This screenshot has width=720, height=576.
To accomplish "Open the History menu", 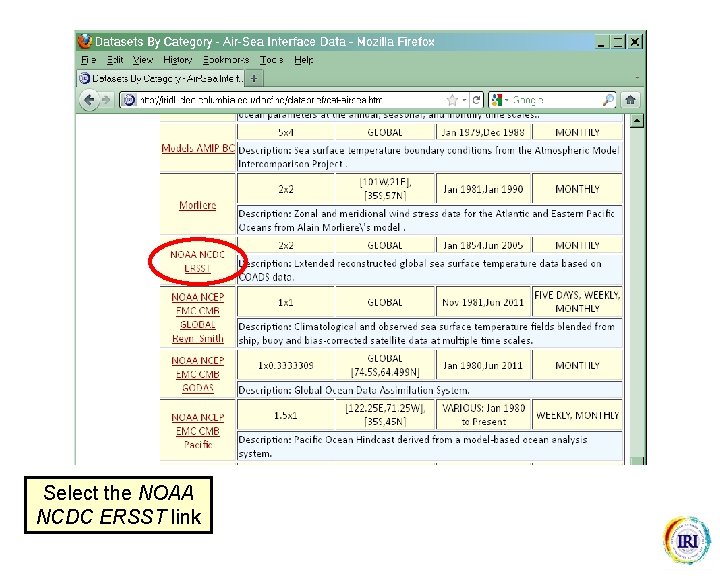I will tap(177, 60).
